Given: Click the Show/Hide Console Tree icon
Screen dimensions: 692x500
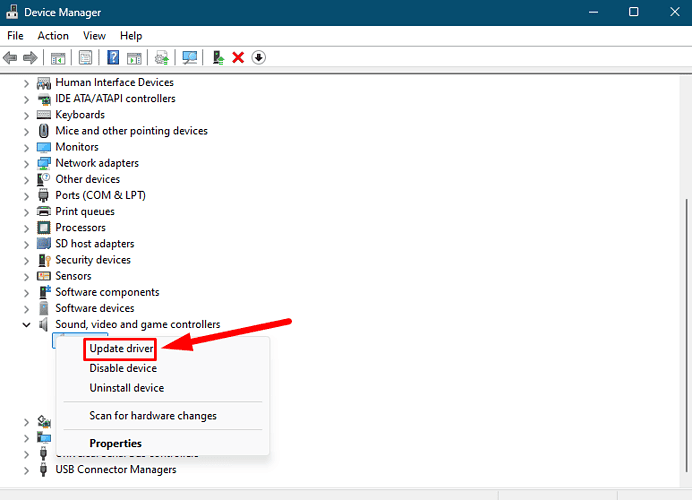Looking at the screenshot, I should (x=59, y=57).
